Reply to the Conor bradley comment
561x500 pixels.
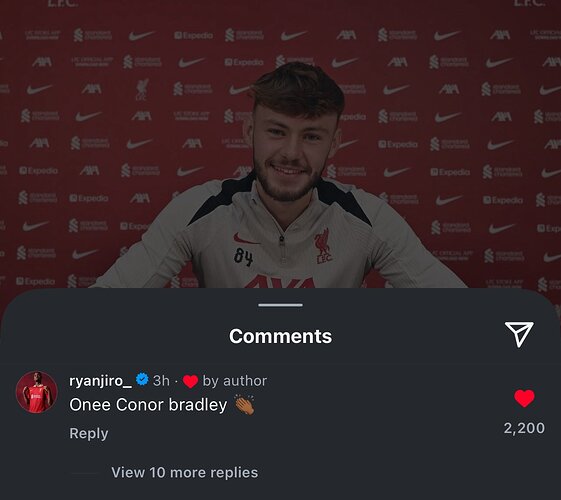[x=89, y=433]
